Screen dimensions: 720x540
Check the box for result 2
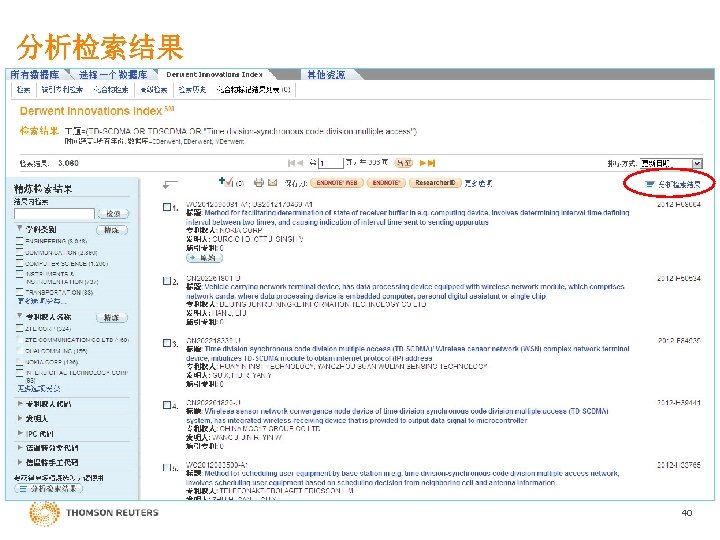tap(167, 281)
